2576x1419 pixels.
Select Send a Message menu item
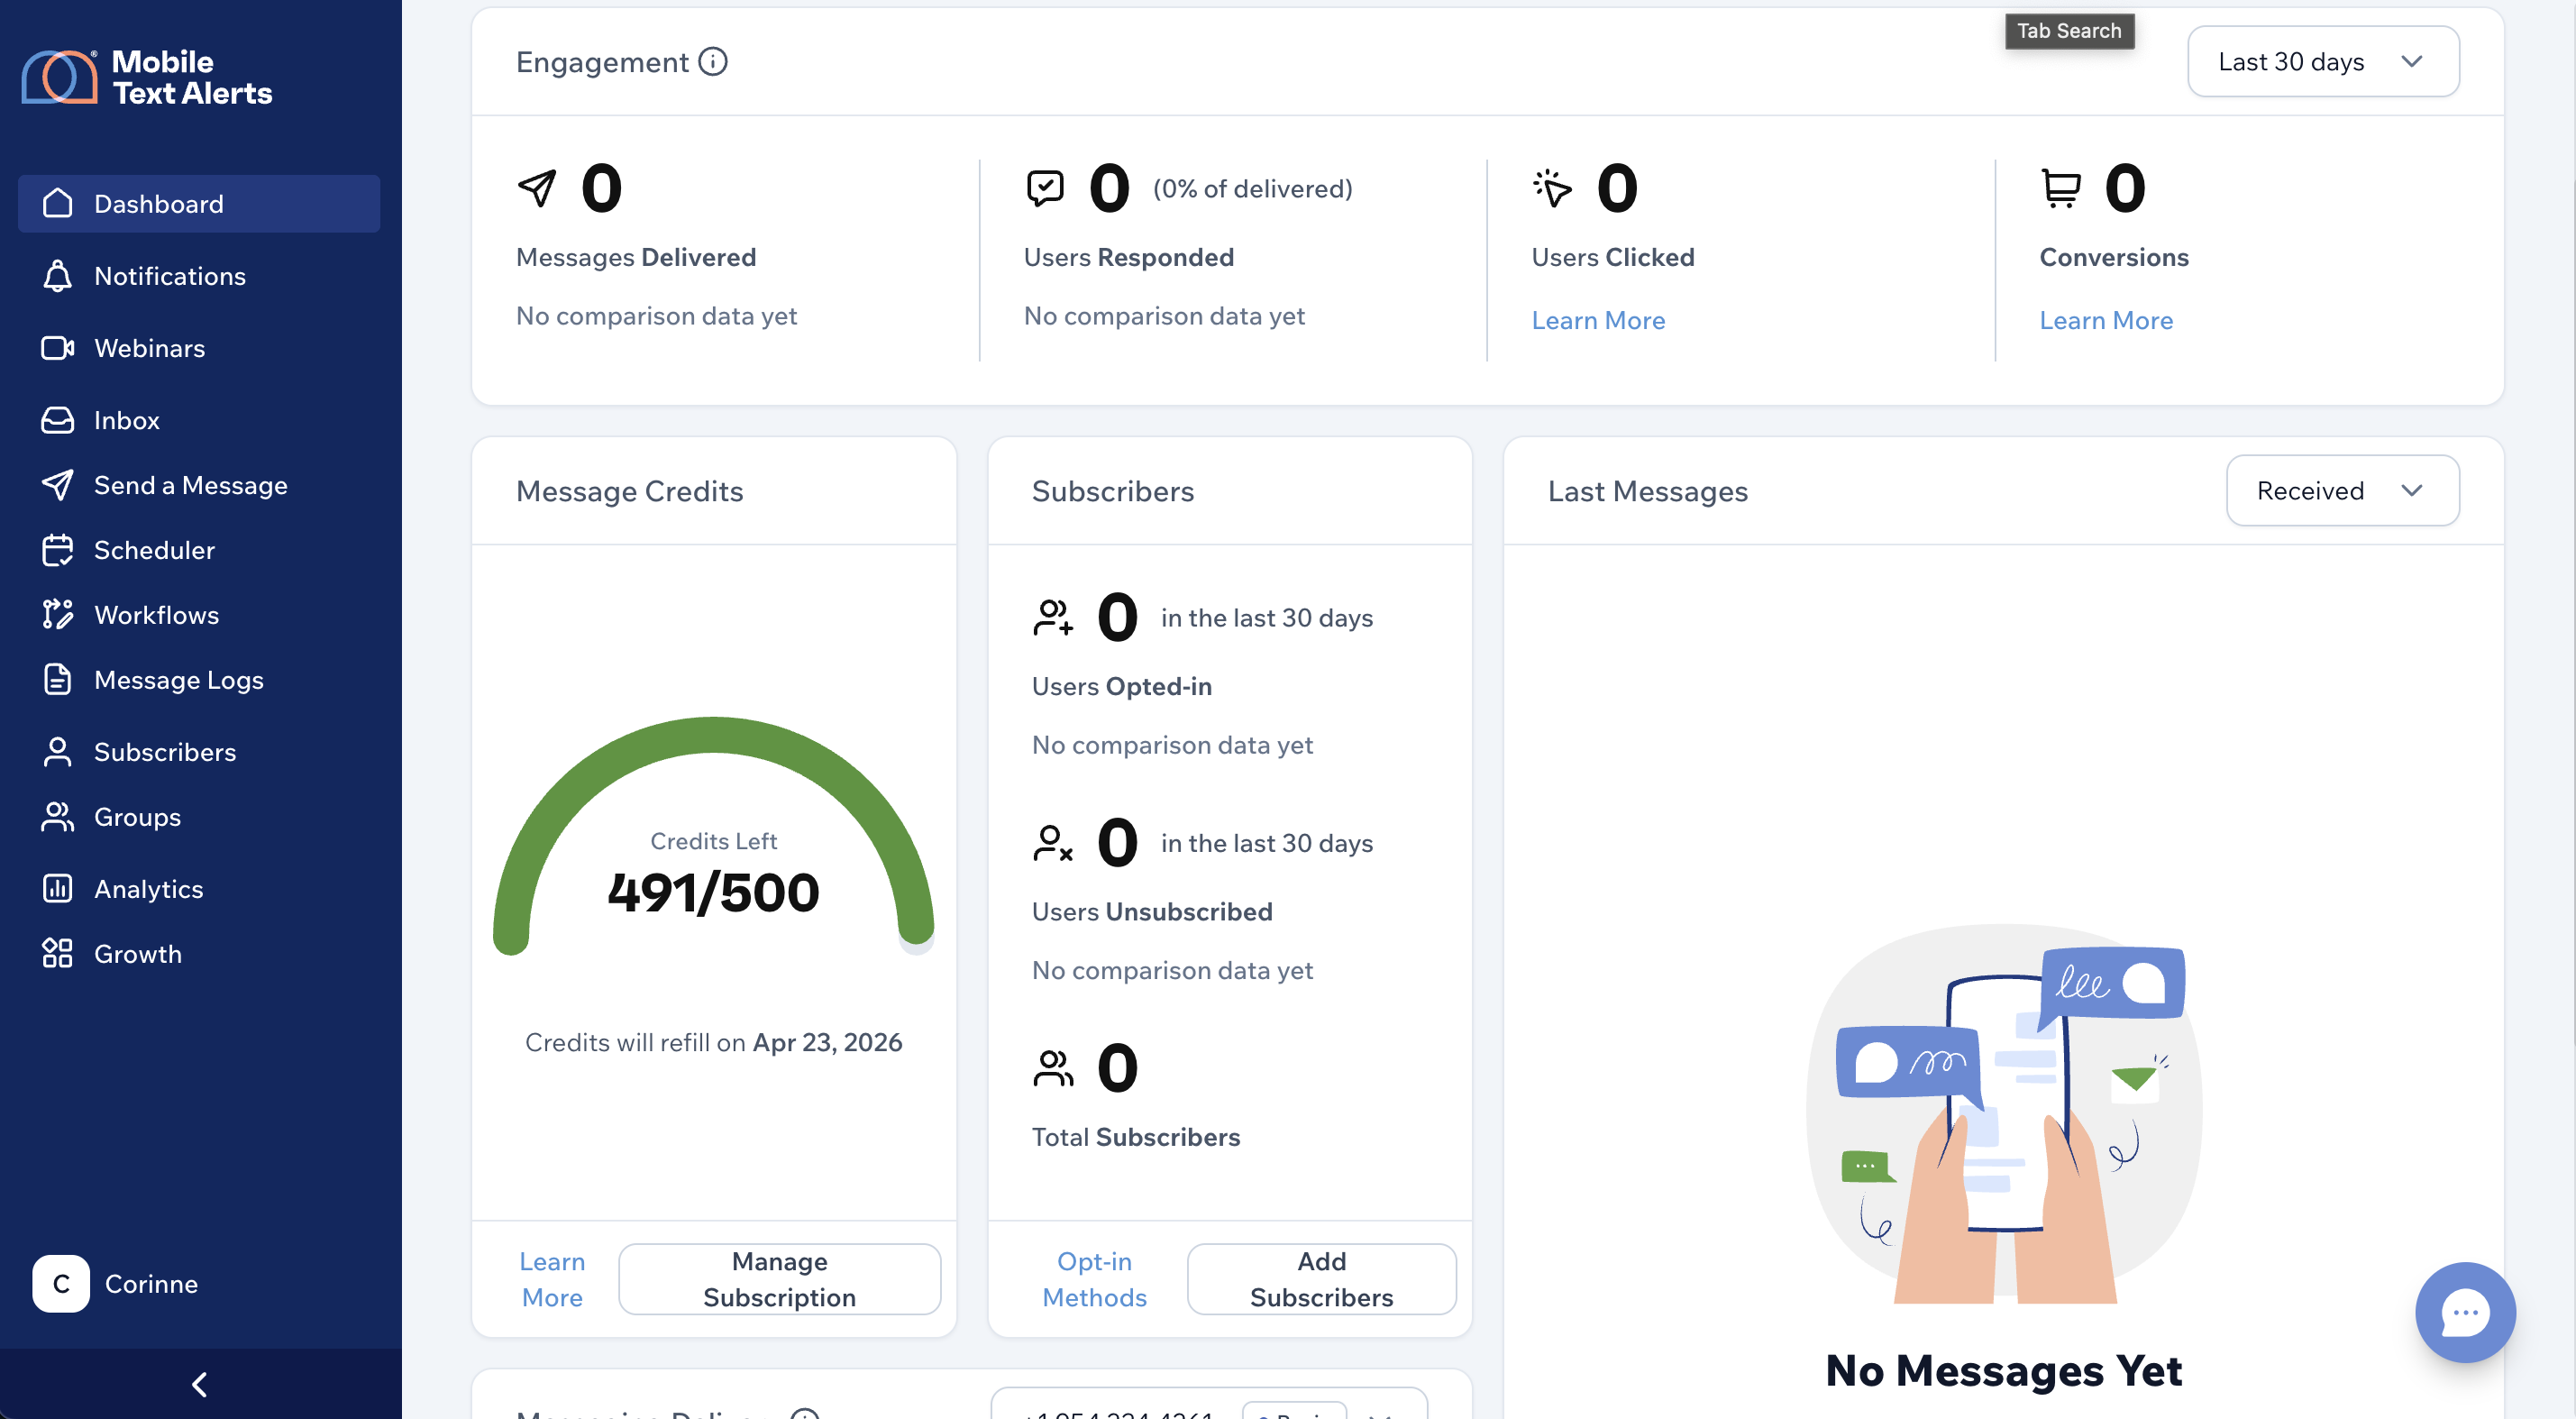coord(191,485)
